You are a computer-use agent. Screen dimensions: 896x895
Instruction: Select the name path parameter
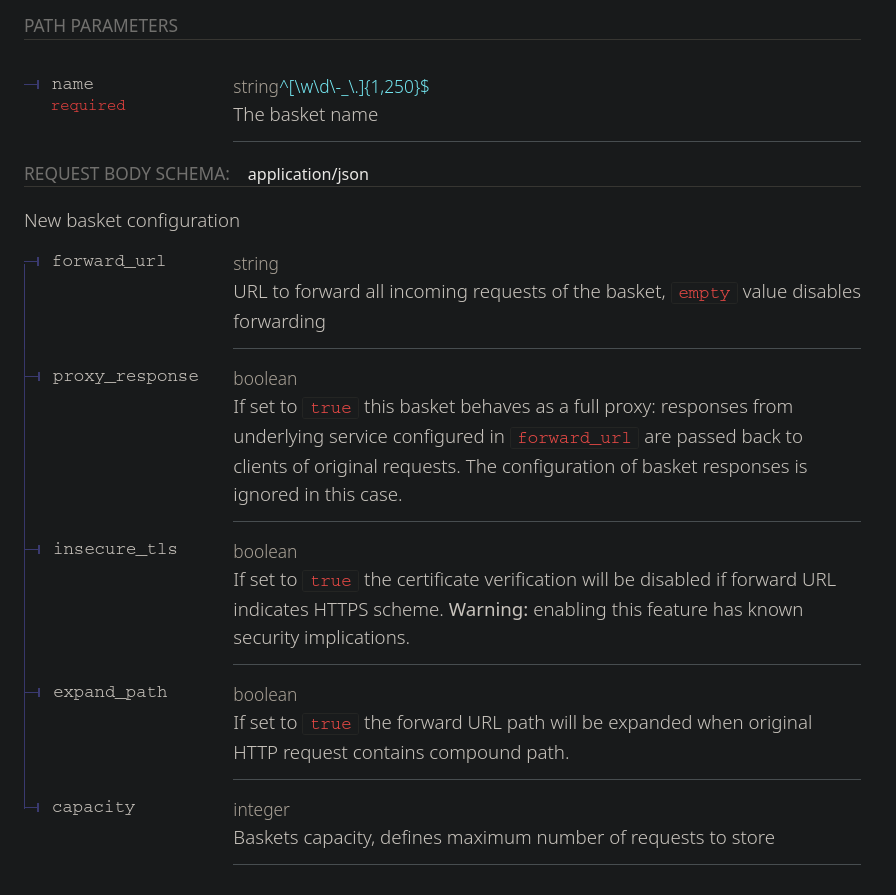coord(72,85)
